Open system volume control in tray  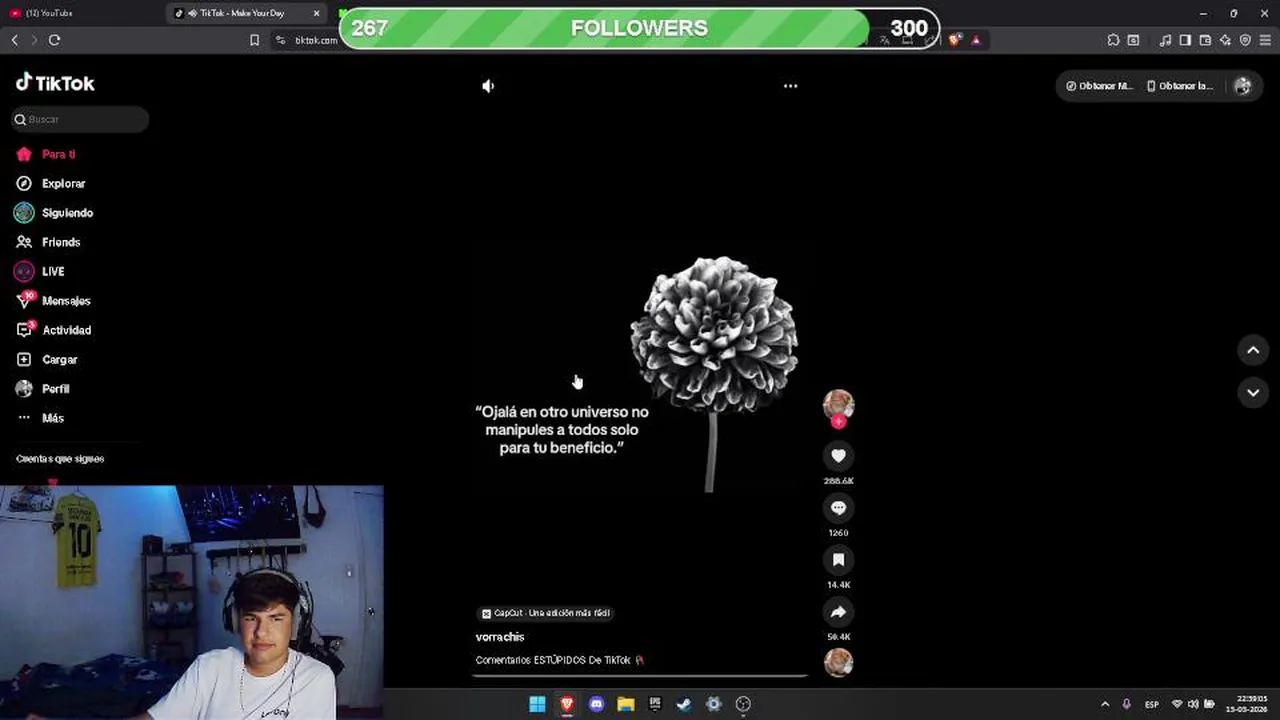[x=1193, y=704]
